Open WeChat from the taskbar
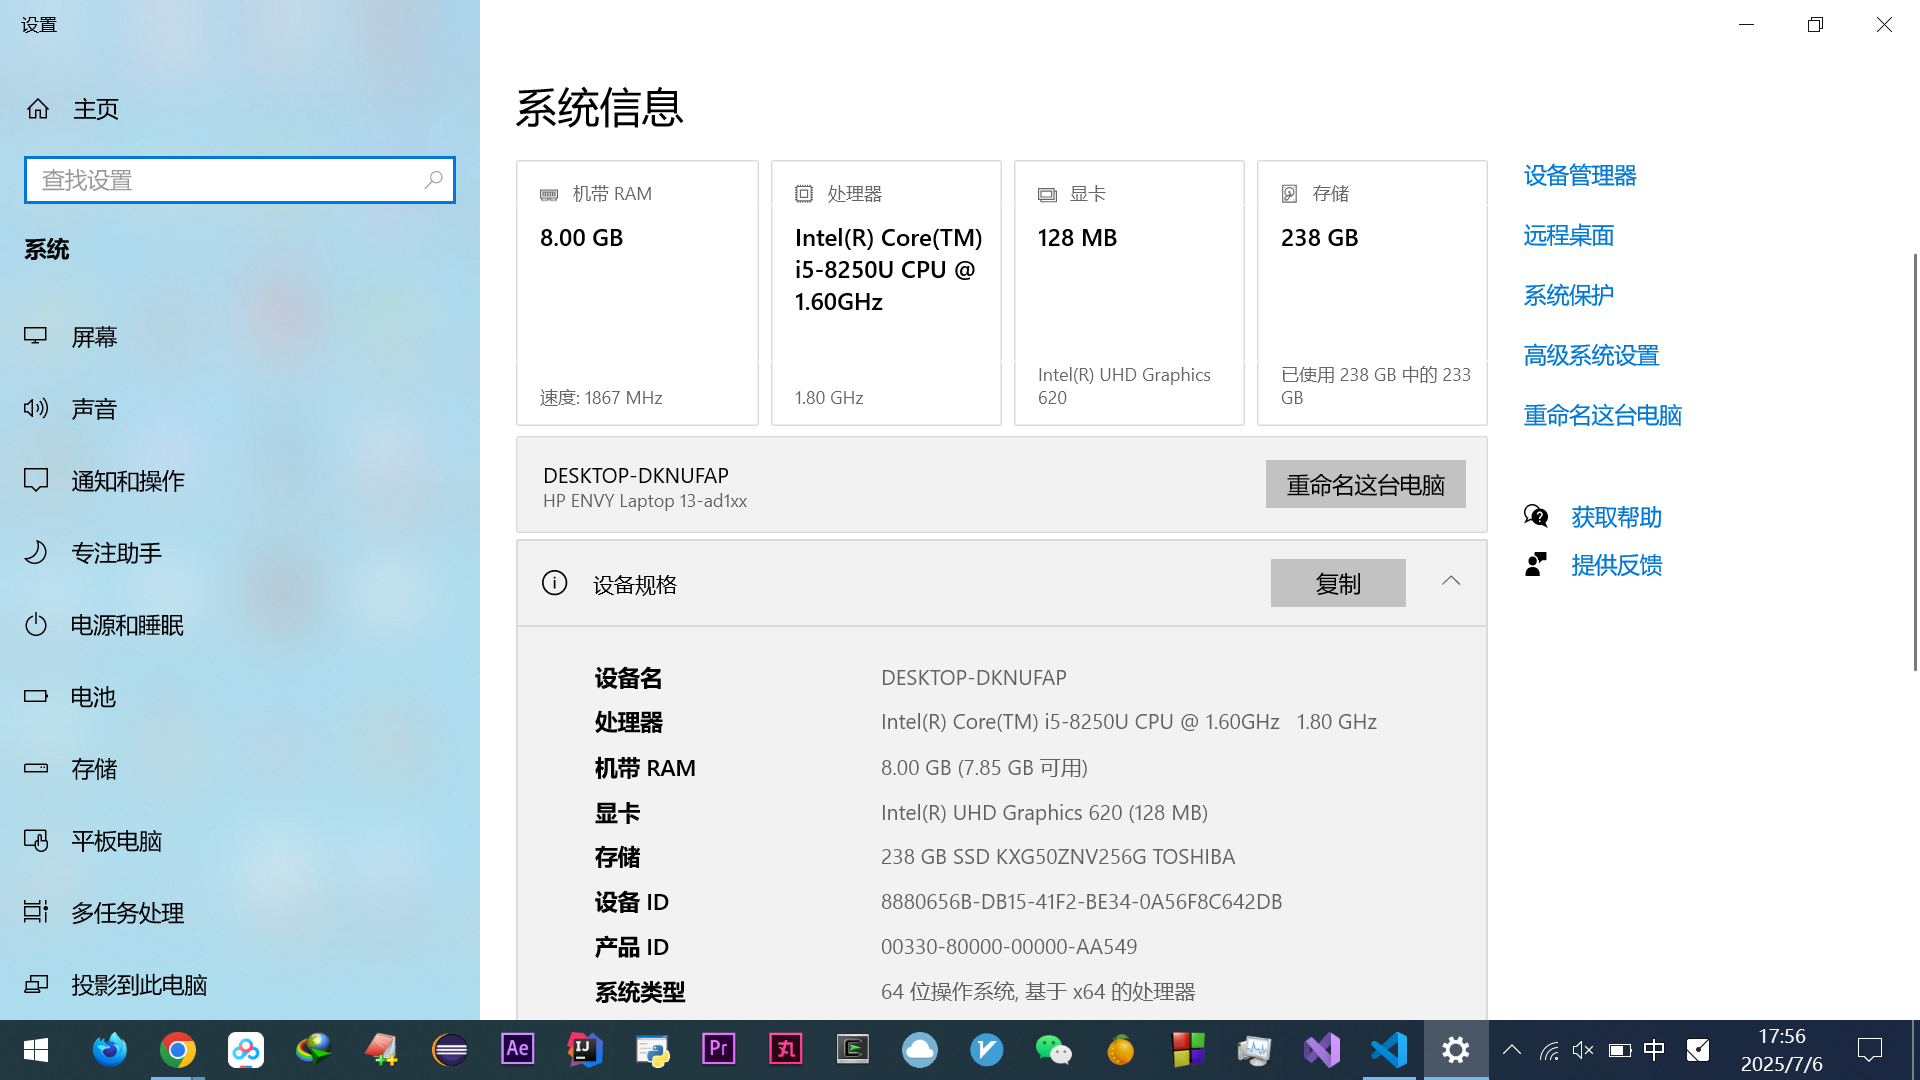Screen dimensions: 1920x1080 1053,1050
